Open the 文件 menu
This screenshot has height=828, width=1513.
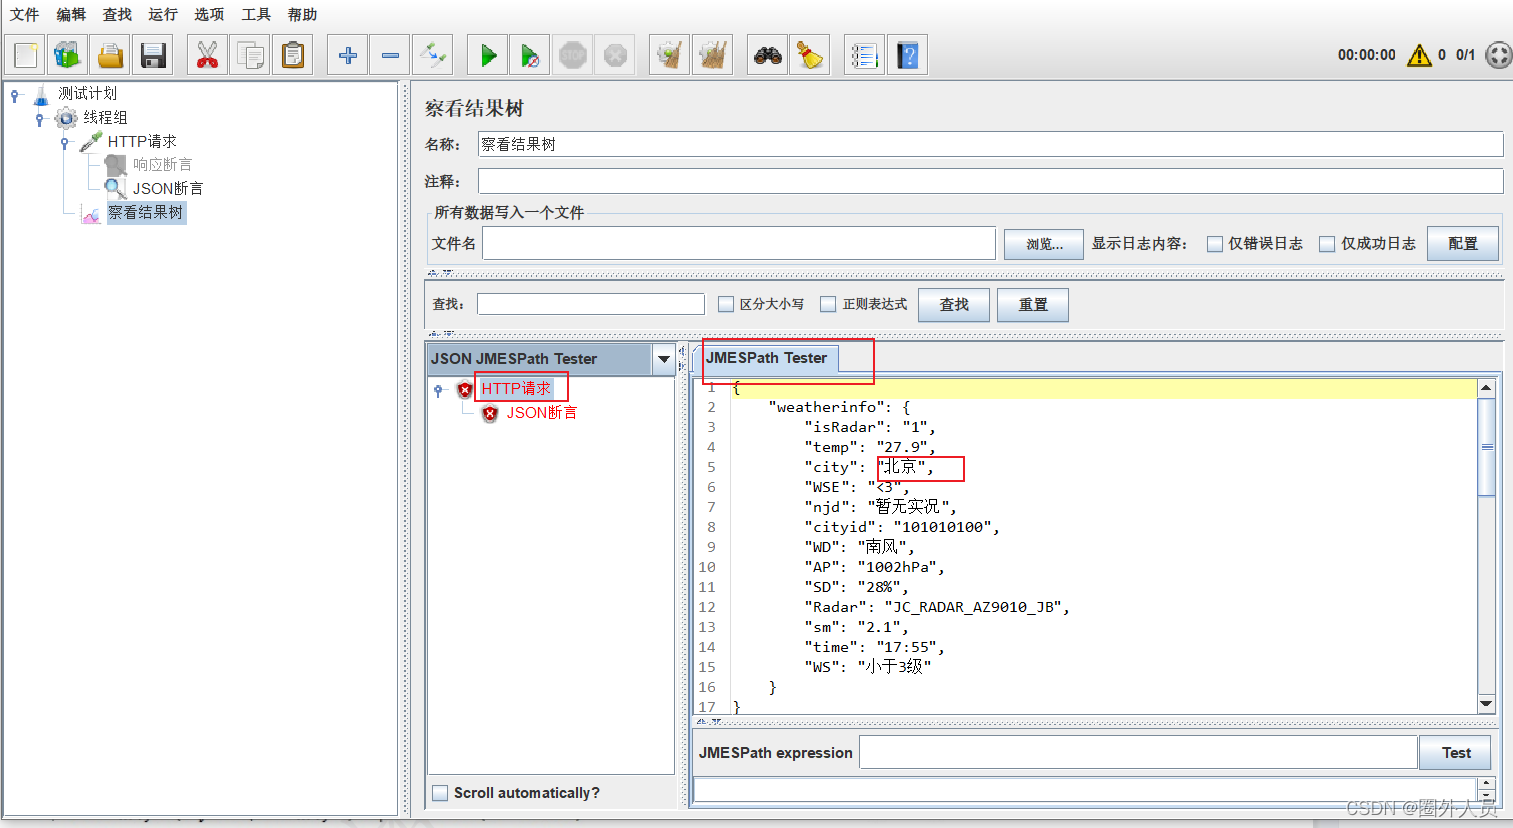[x=24, y=14]
